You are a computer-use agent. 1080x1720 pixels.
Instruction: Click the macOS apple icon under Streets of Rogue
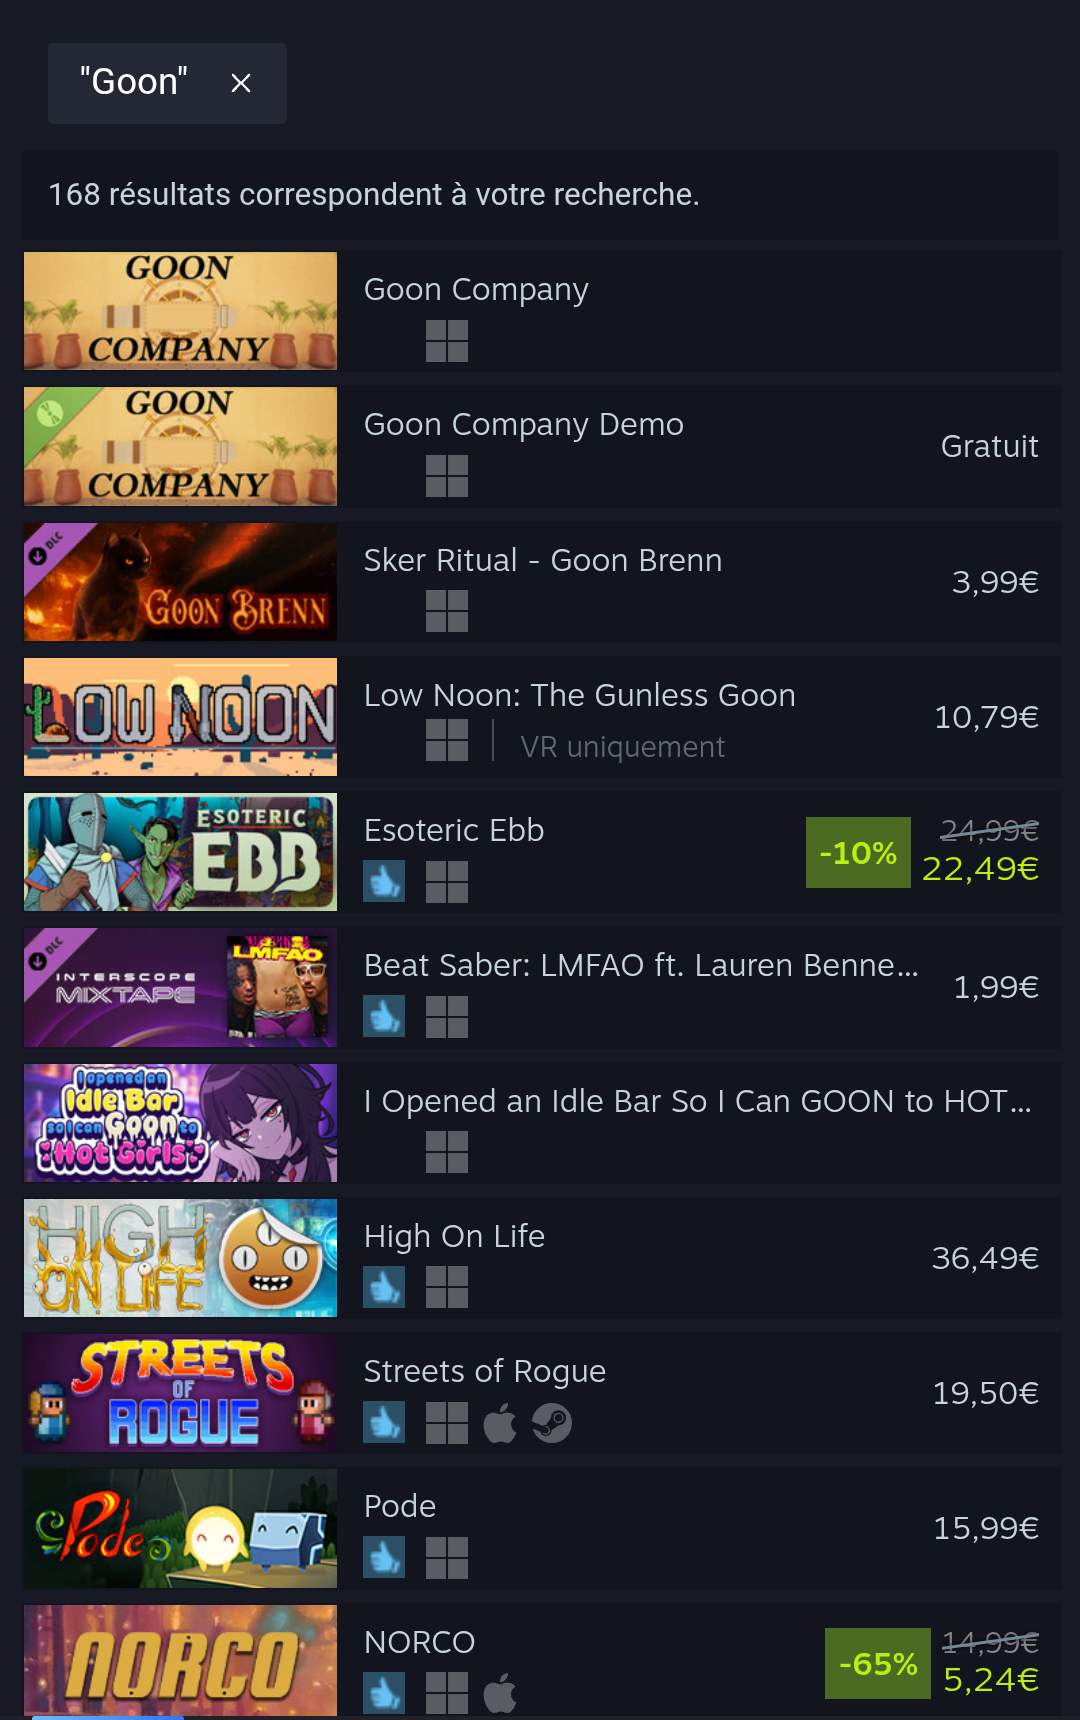[x=500, y=1423]
